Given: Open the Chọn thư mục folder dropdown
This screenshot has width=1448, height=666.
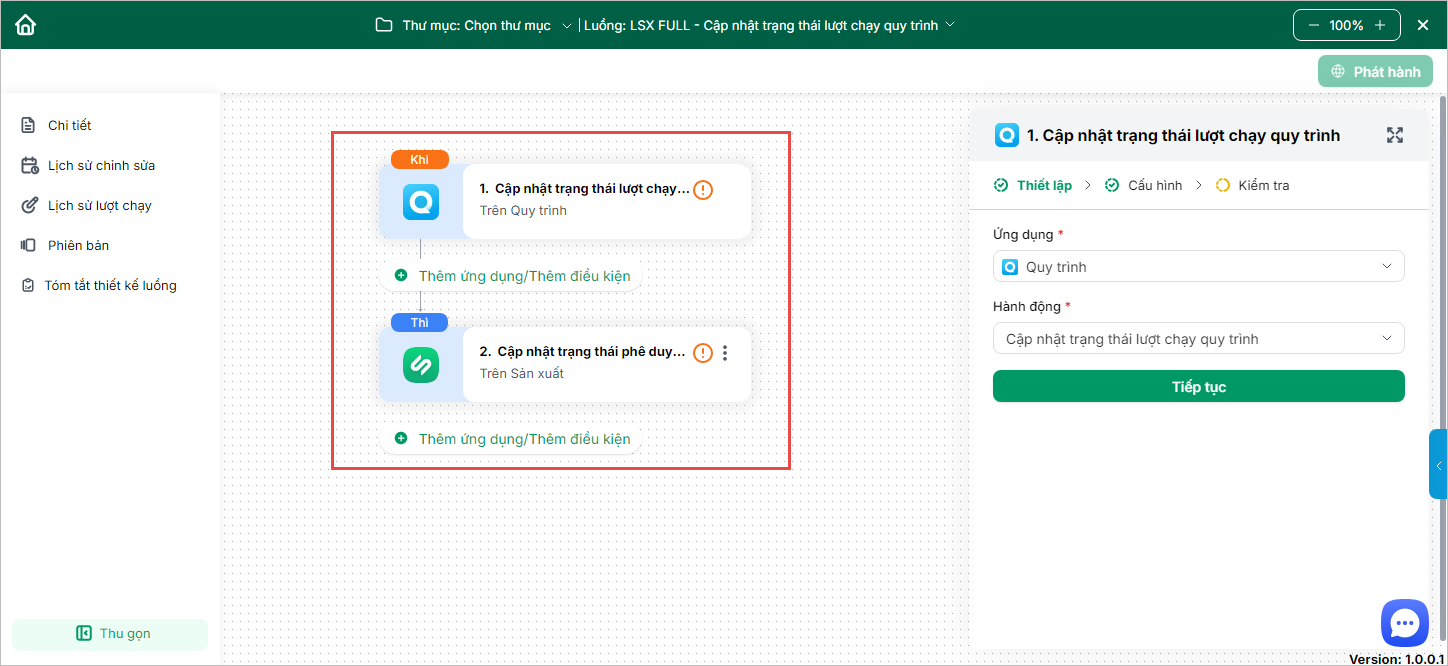Looking at the screenshot, I should [x=487, y=25].
